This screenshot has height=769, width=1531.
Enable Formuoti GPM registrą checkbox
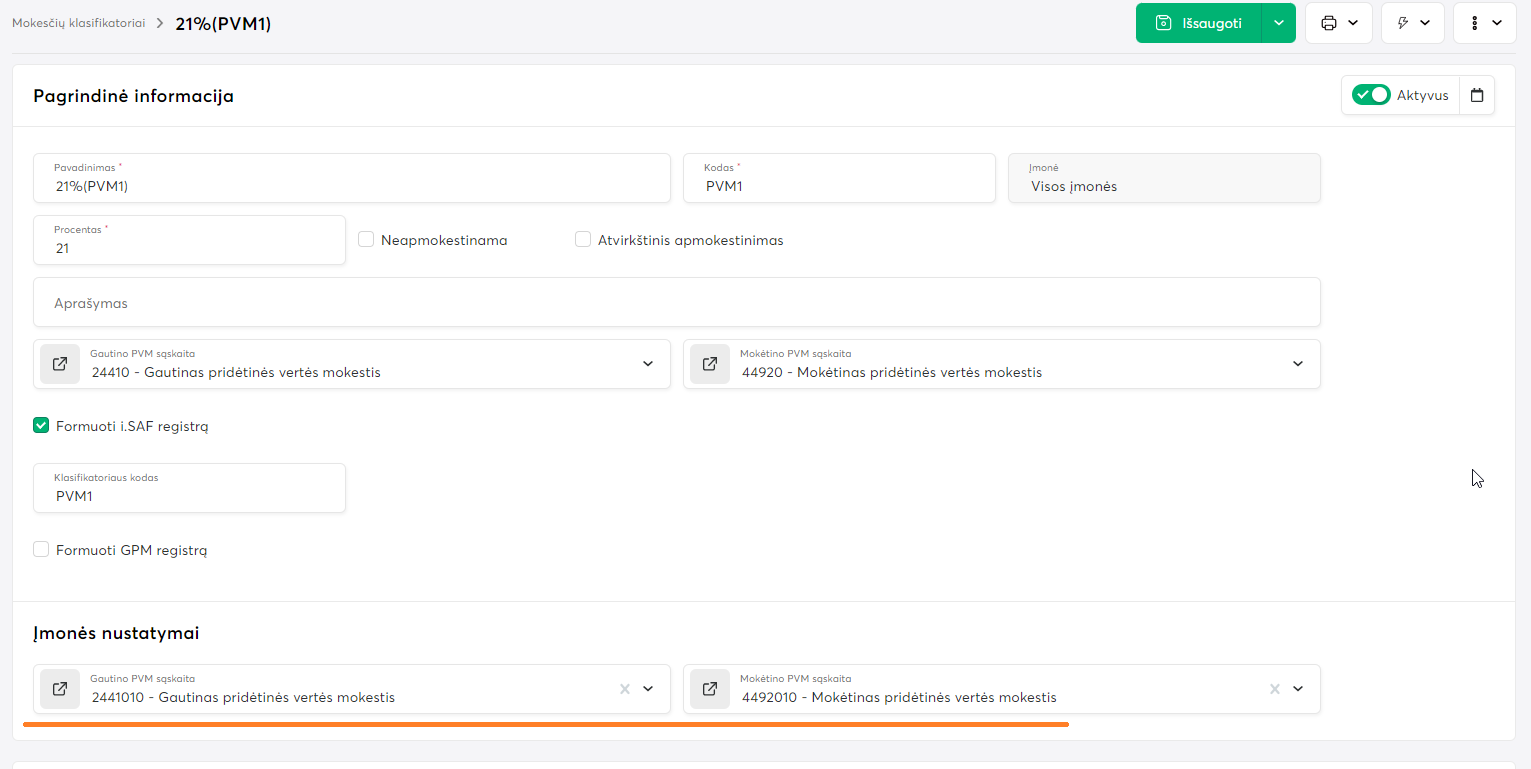(41, 550)
